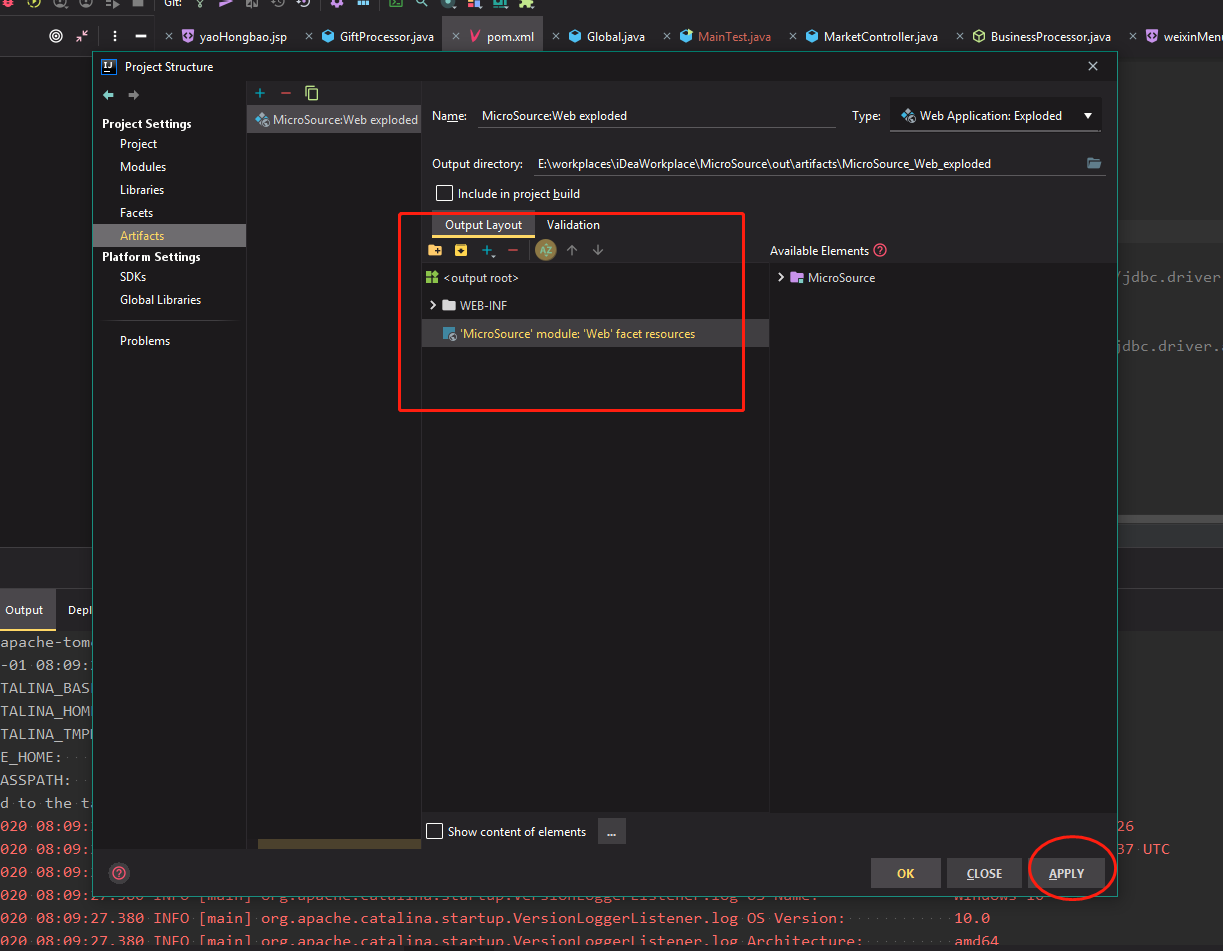Switch to the Validation tab
The image size is (1223, 951).
pyautogui.click(x=573, y=225)
